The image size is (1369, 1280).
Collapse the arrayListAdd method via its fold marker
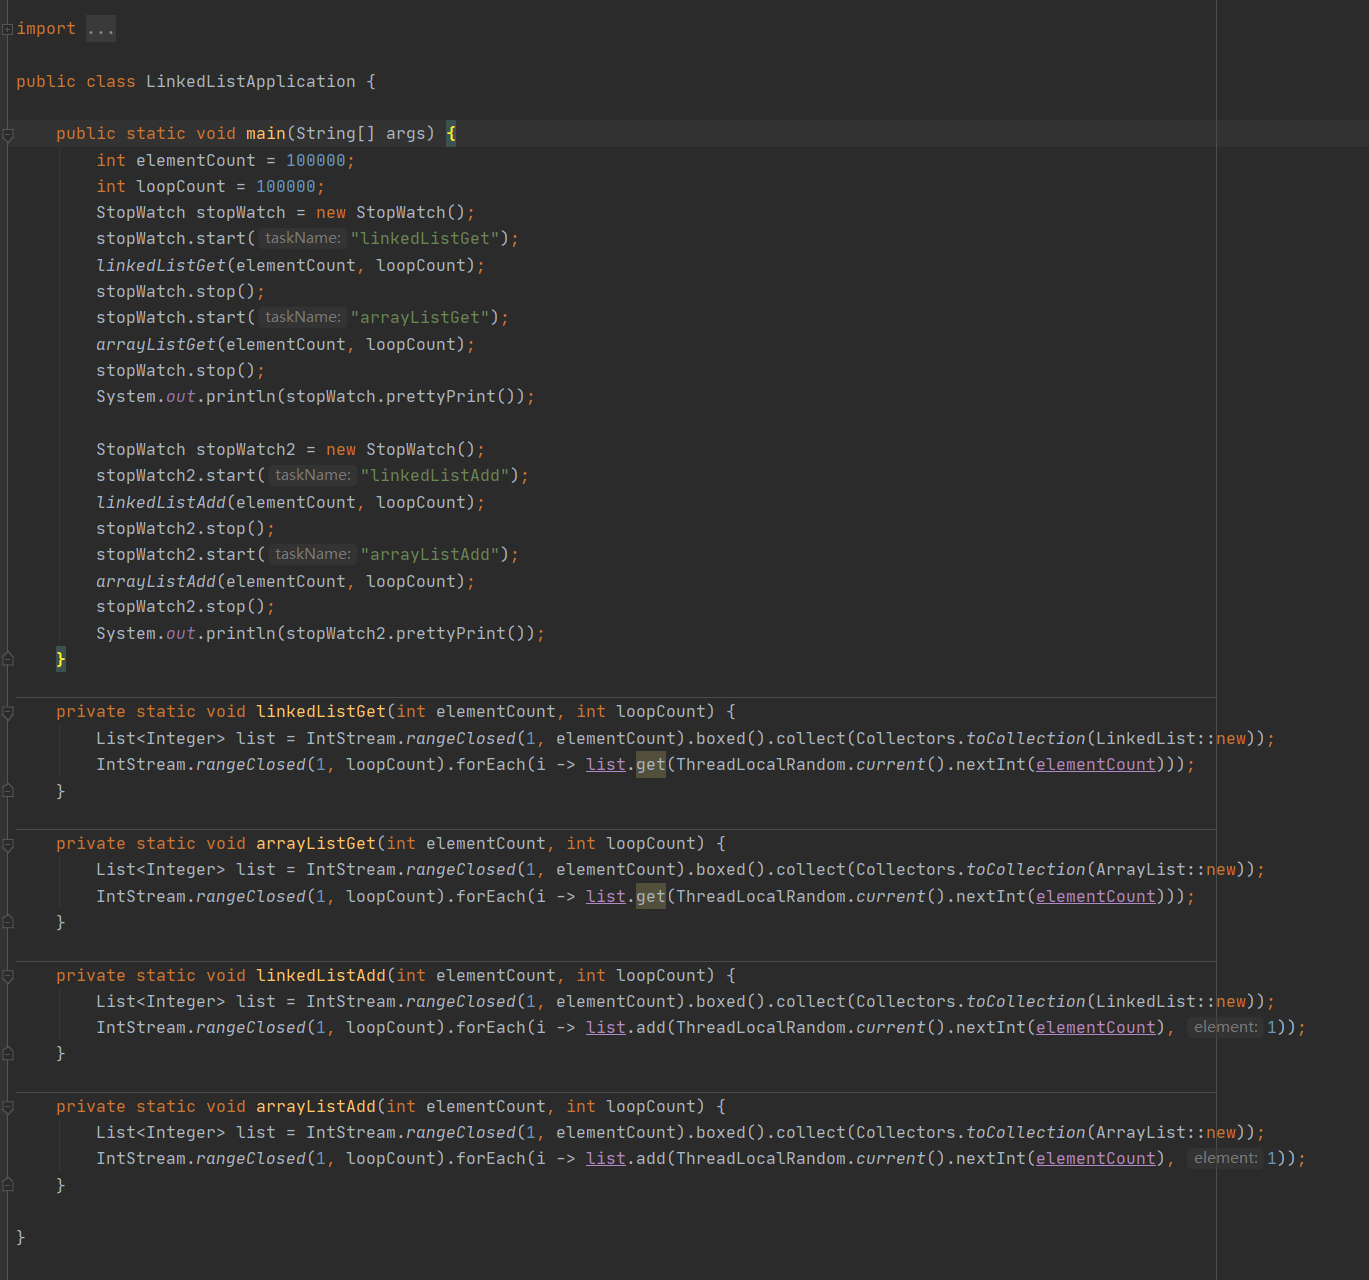7,1107
